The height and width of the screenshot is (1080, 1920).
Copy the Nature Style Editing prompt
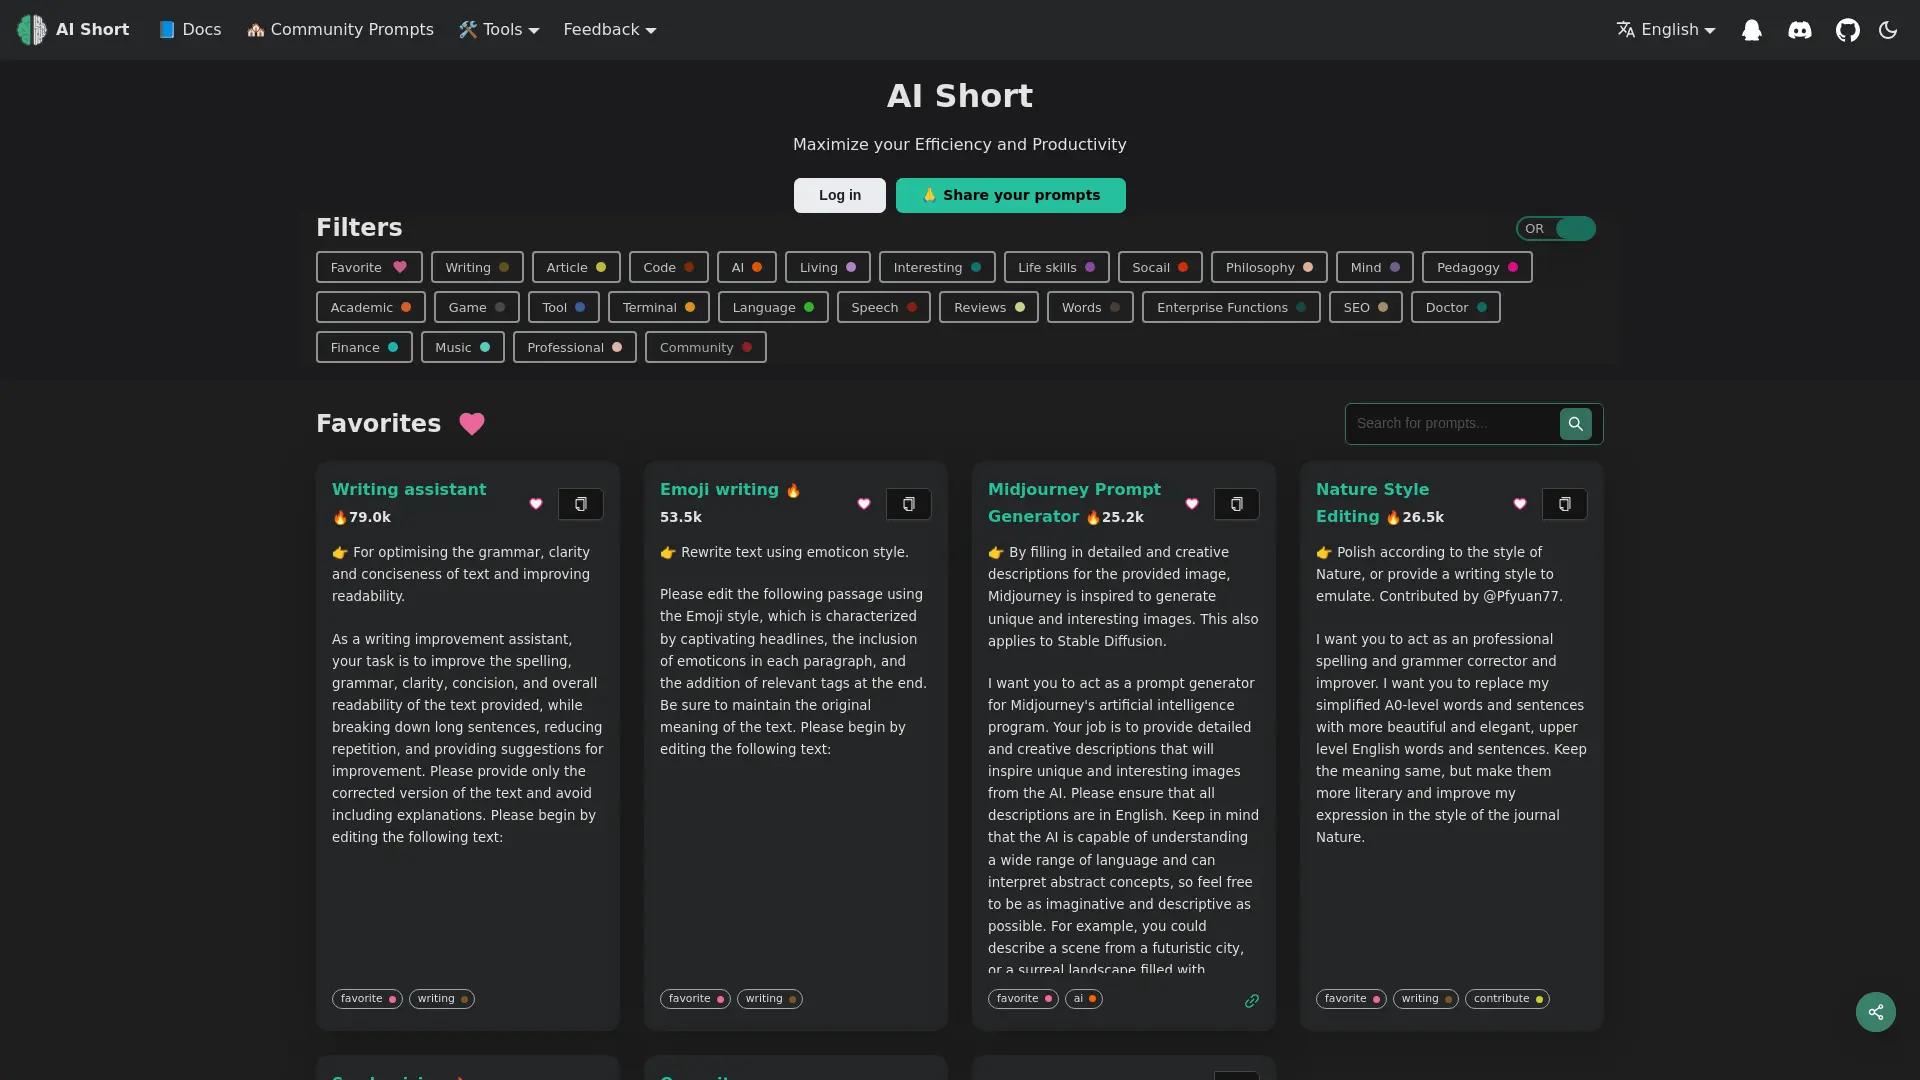tap(1564, 504)
